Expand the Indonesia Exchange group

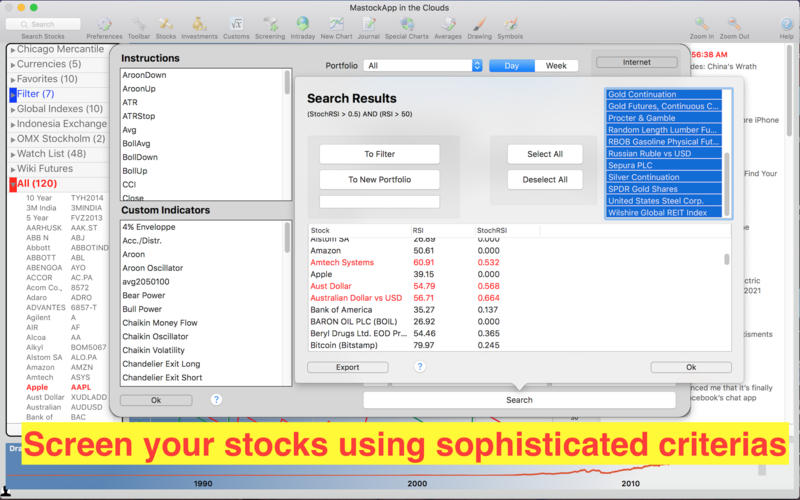pos(13,124)
